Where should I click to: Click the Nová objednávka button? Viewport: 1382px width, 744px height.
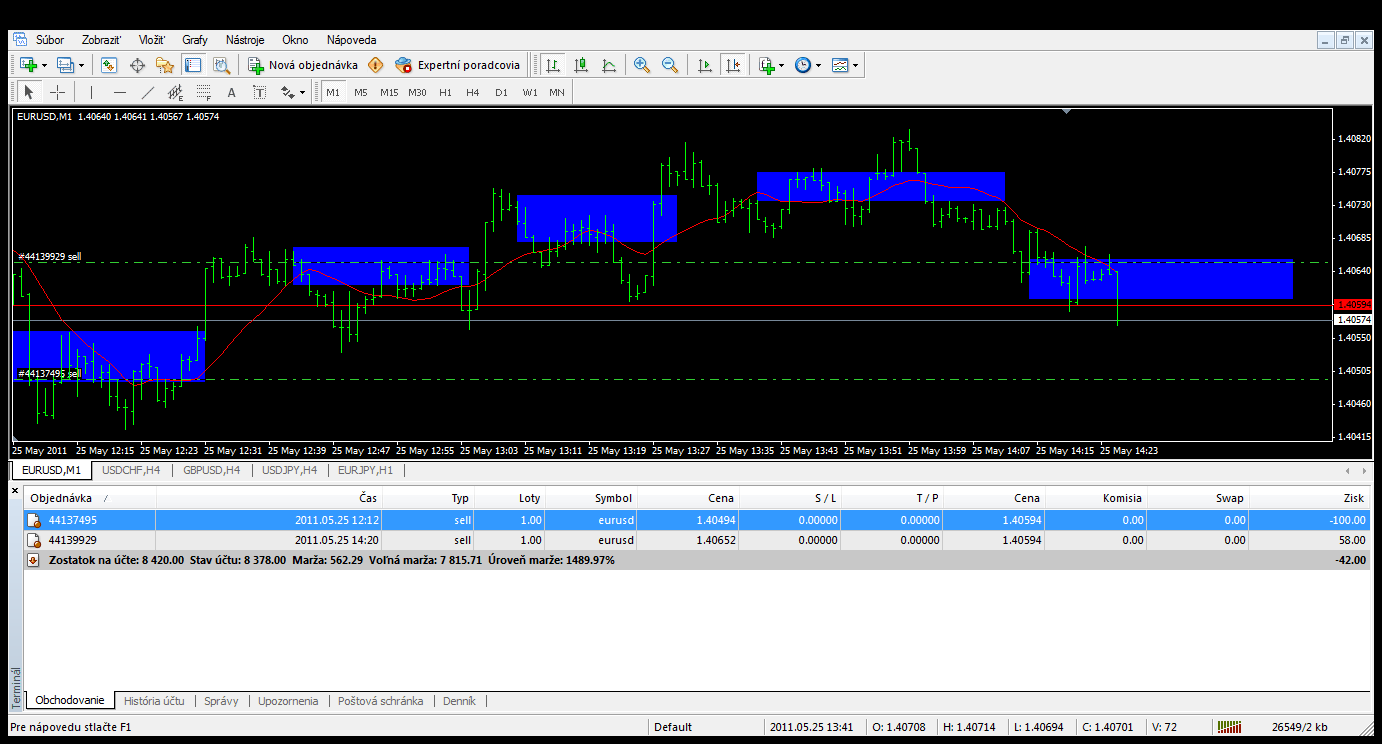(x=303, y=65)
